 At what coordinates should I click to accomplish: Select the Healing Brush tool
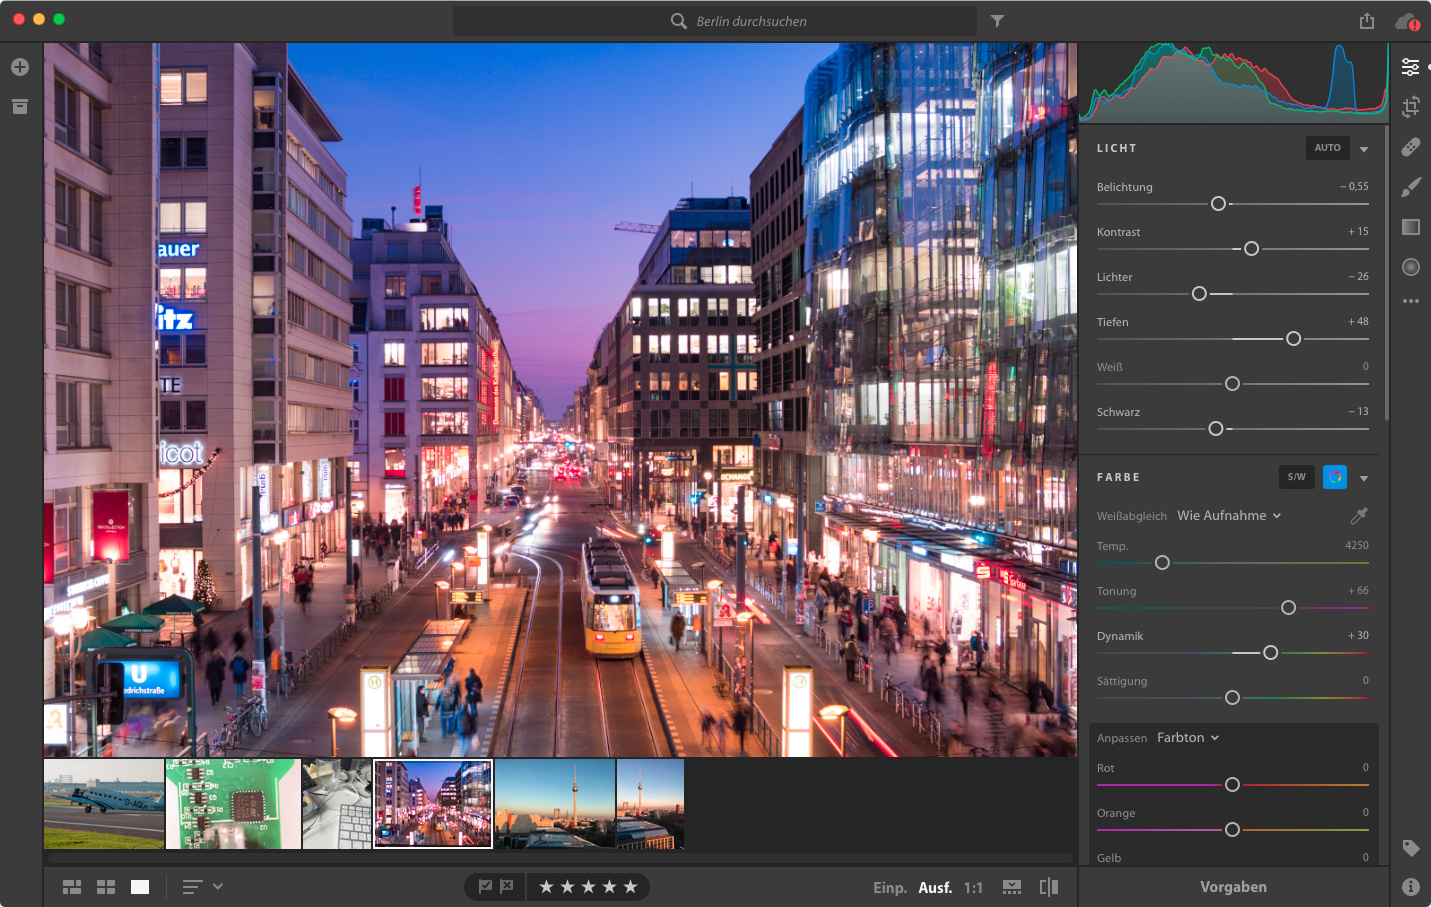[1410, 147]
